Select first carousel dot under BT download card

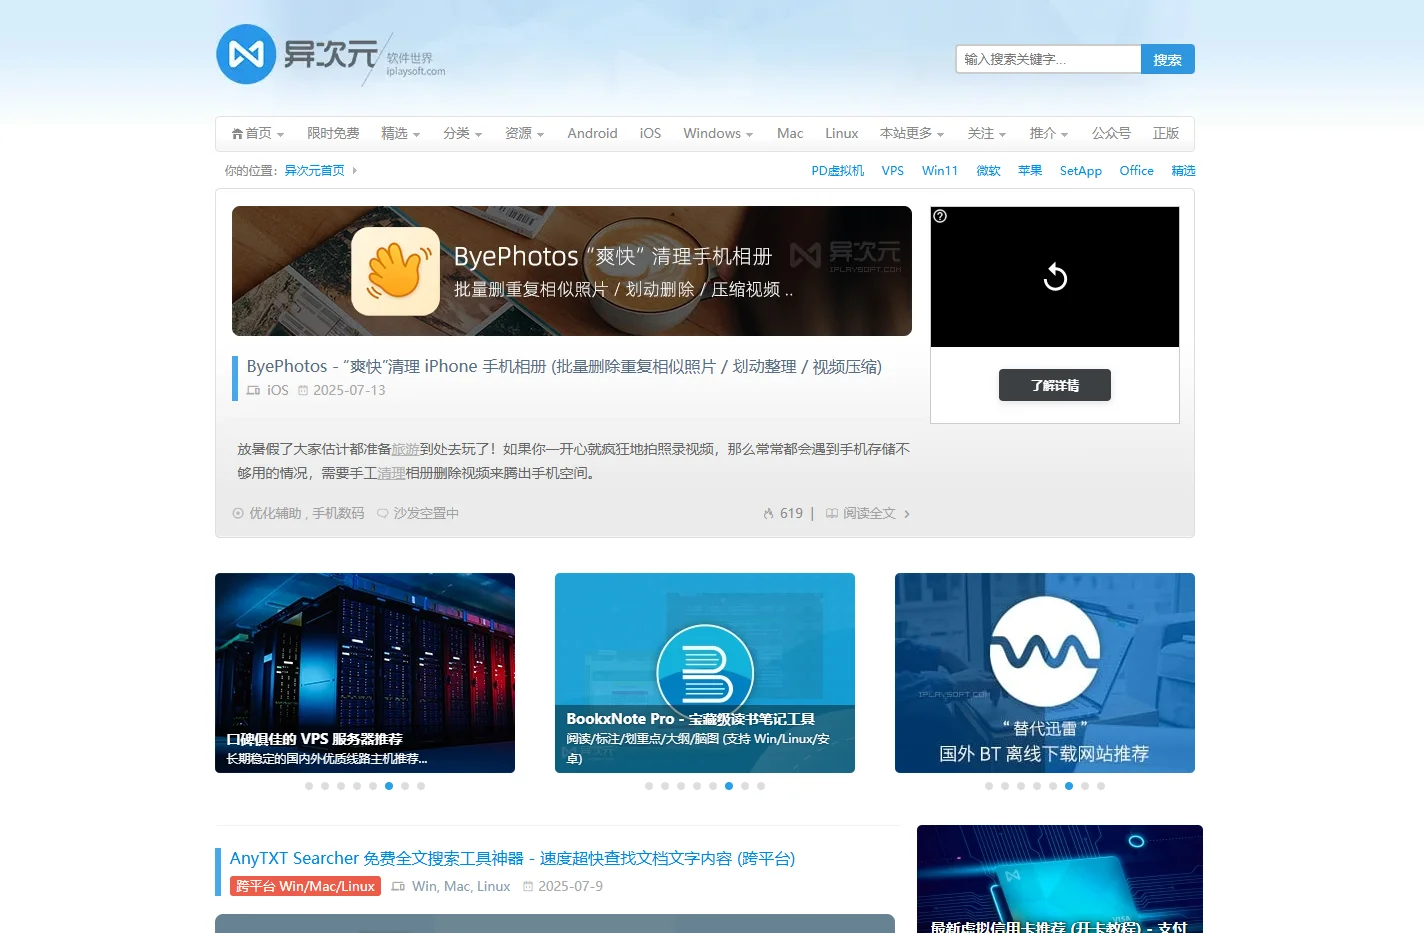(989, 786)
